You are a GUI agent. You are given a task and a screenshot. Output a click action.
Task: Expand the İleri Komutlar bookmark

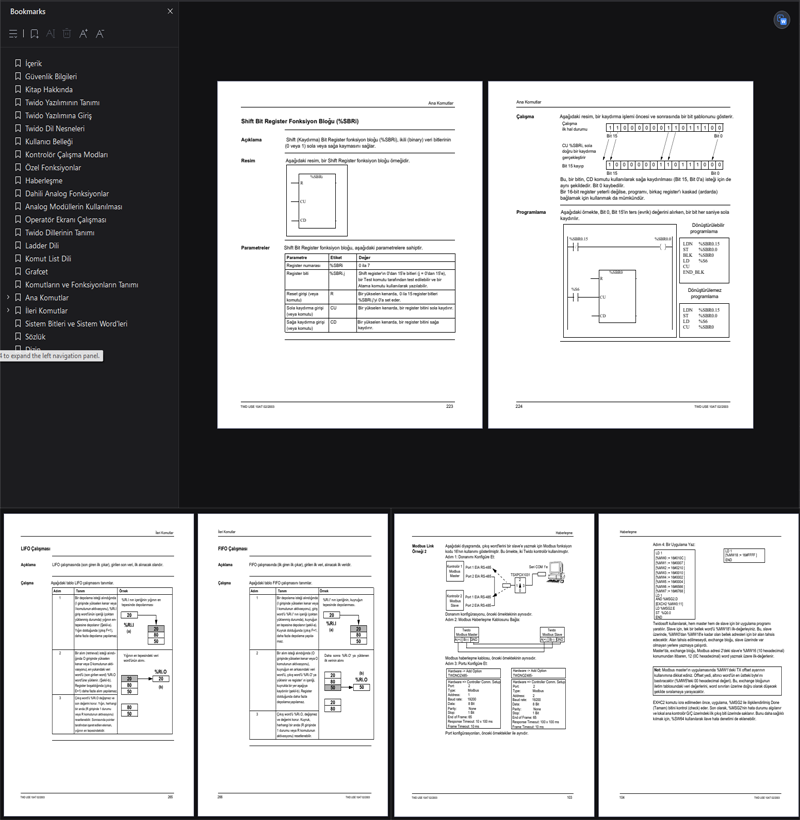pyautogui.click(x=9, y=311)
